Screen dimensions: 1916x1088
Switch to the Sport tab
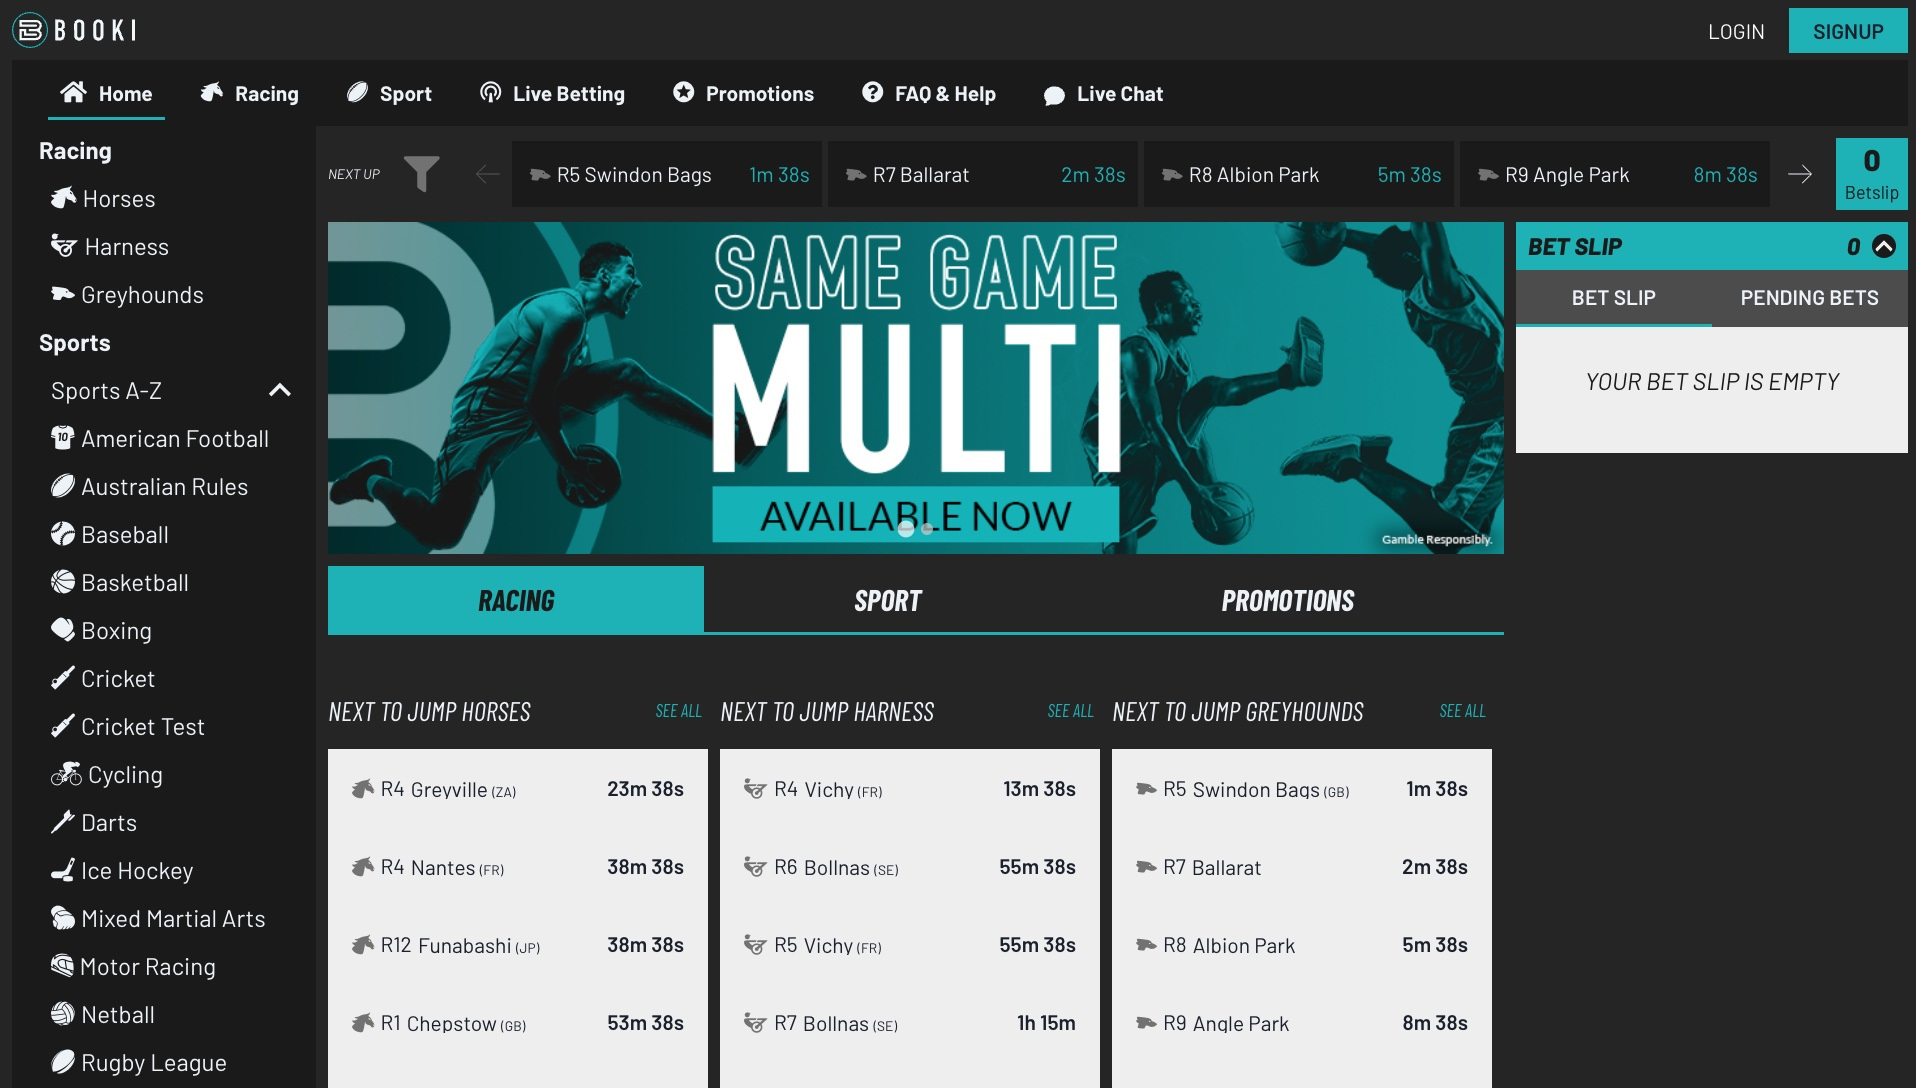[x=888, y=600]
